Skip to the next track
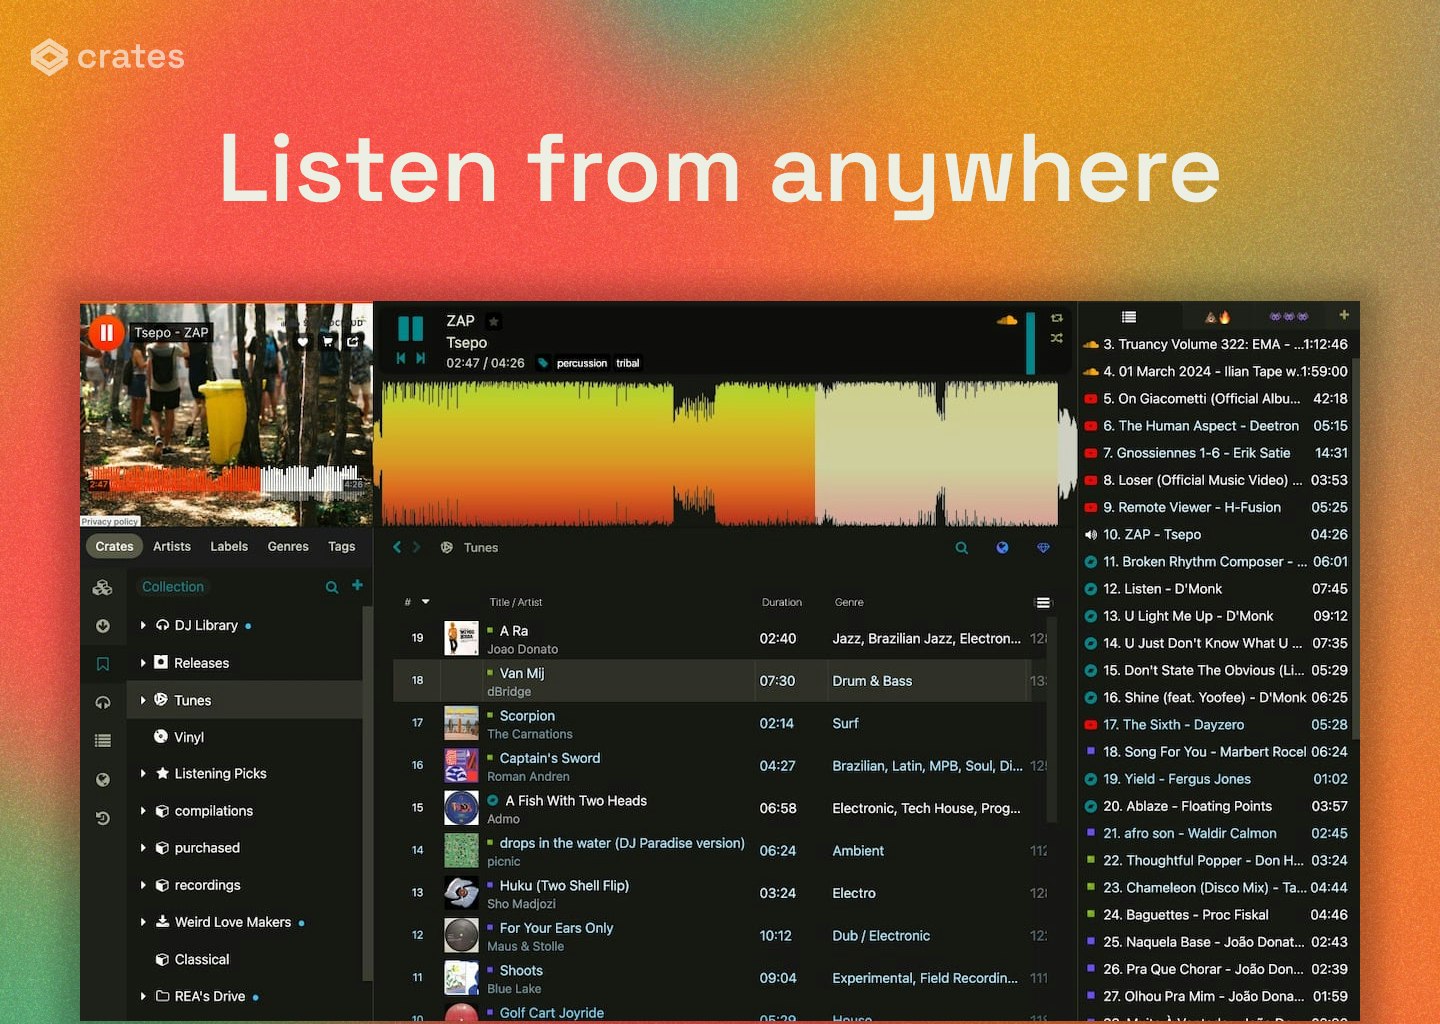Viewport: 1440px width, 1024px height. (421, 358)
